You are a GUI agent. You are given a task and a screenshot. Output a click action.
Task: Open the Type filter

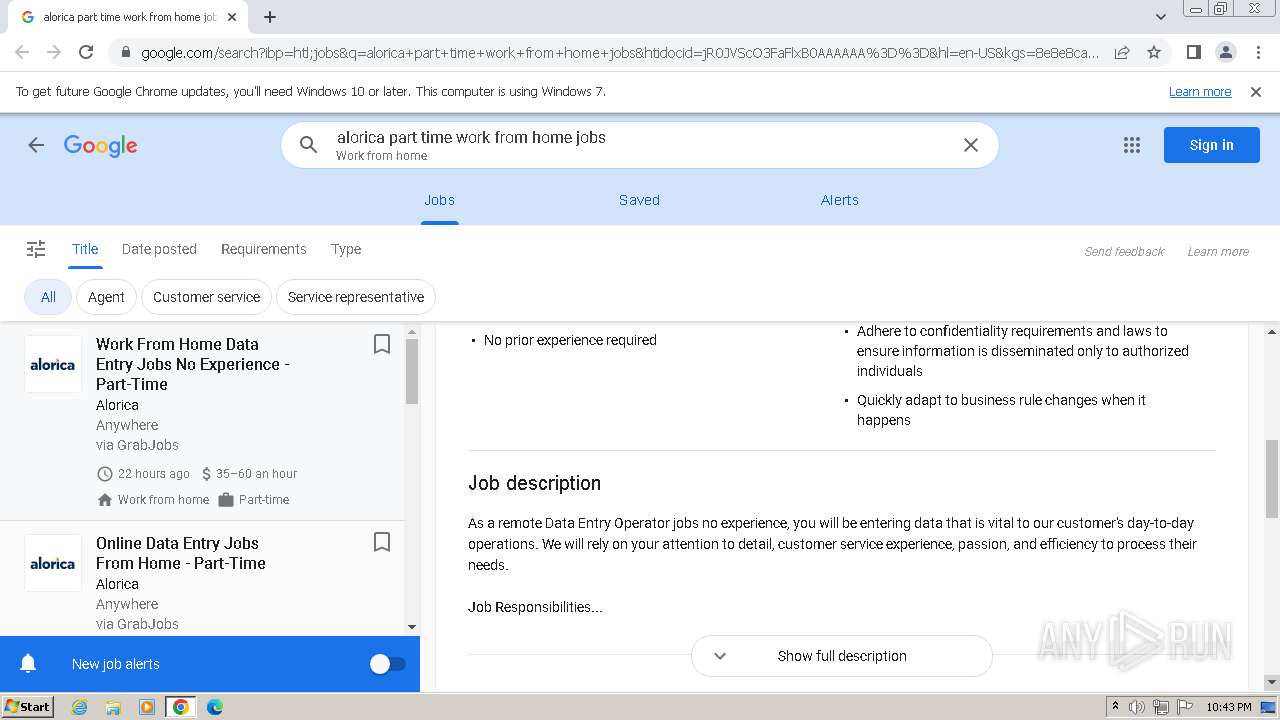point(346,249)
